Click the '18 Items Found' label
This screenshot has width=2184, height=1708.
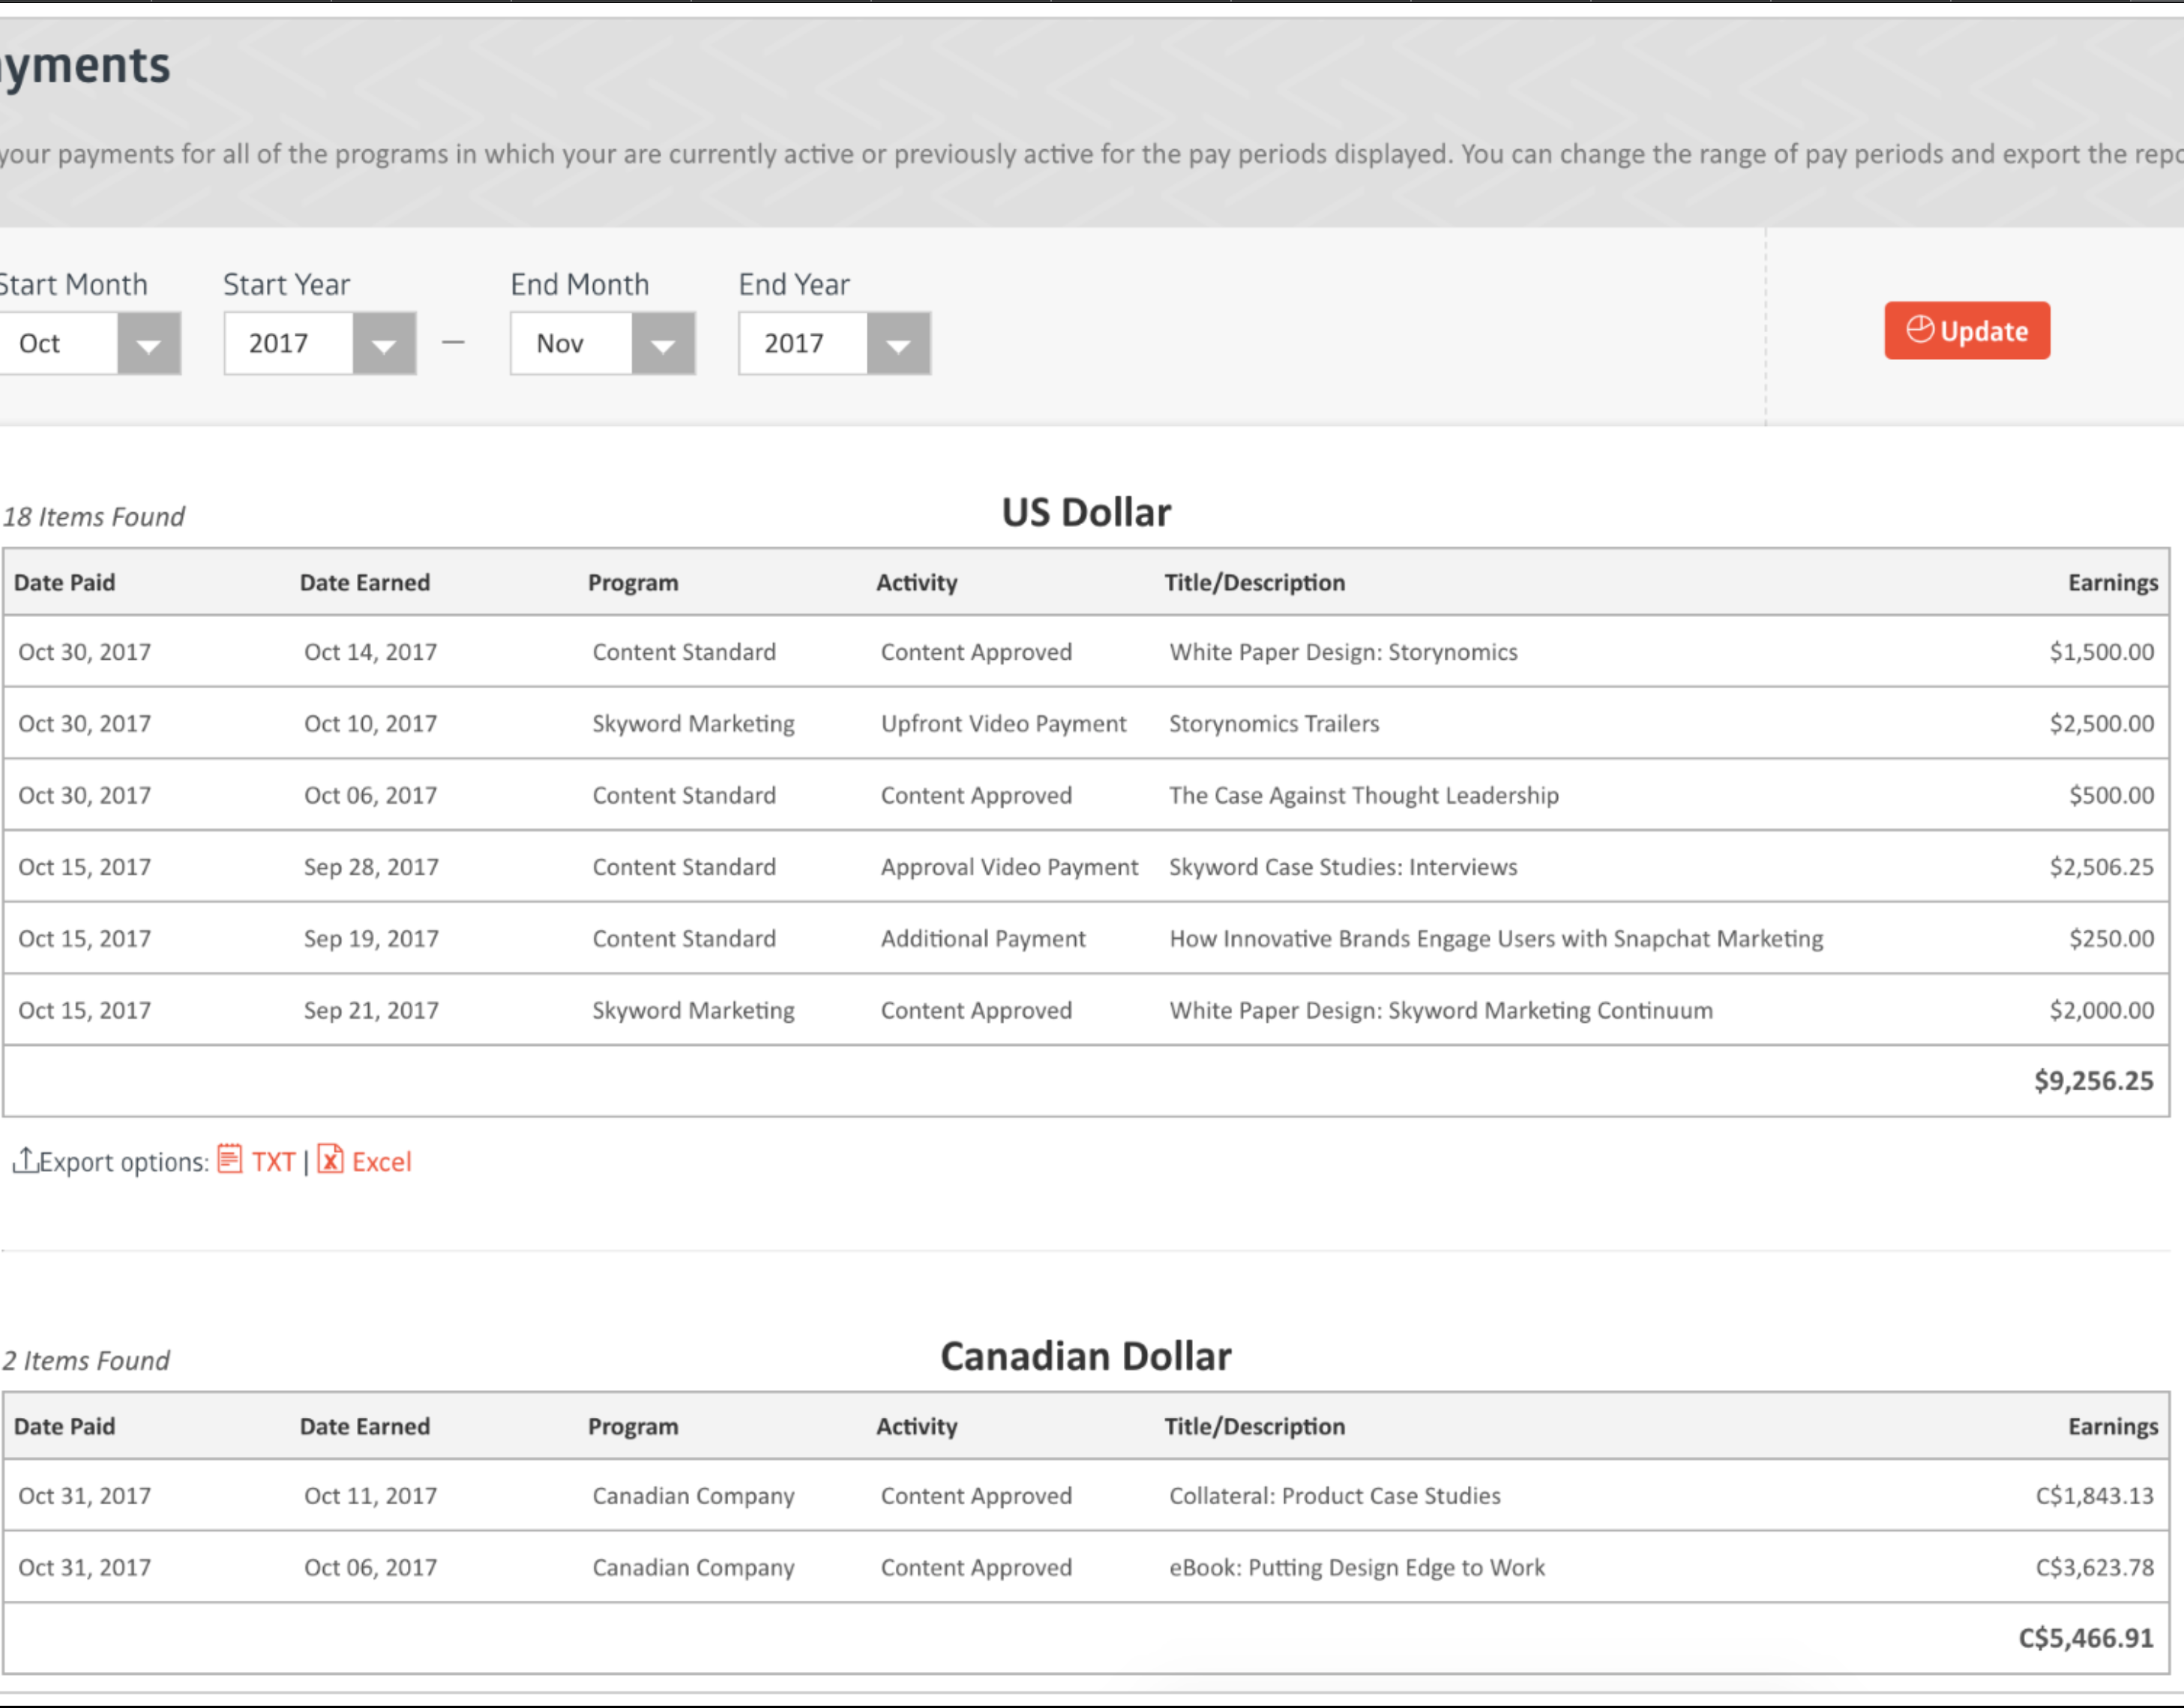[x=94, y=517]
